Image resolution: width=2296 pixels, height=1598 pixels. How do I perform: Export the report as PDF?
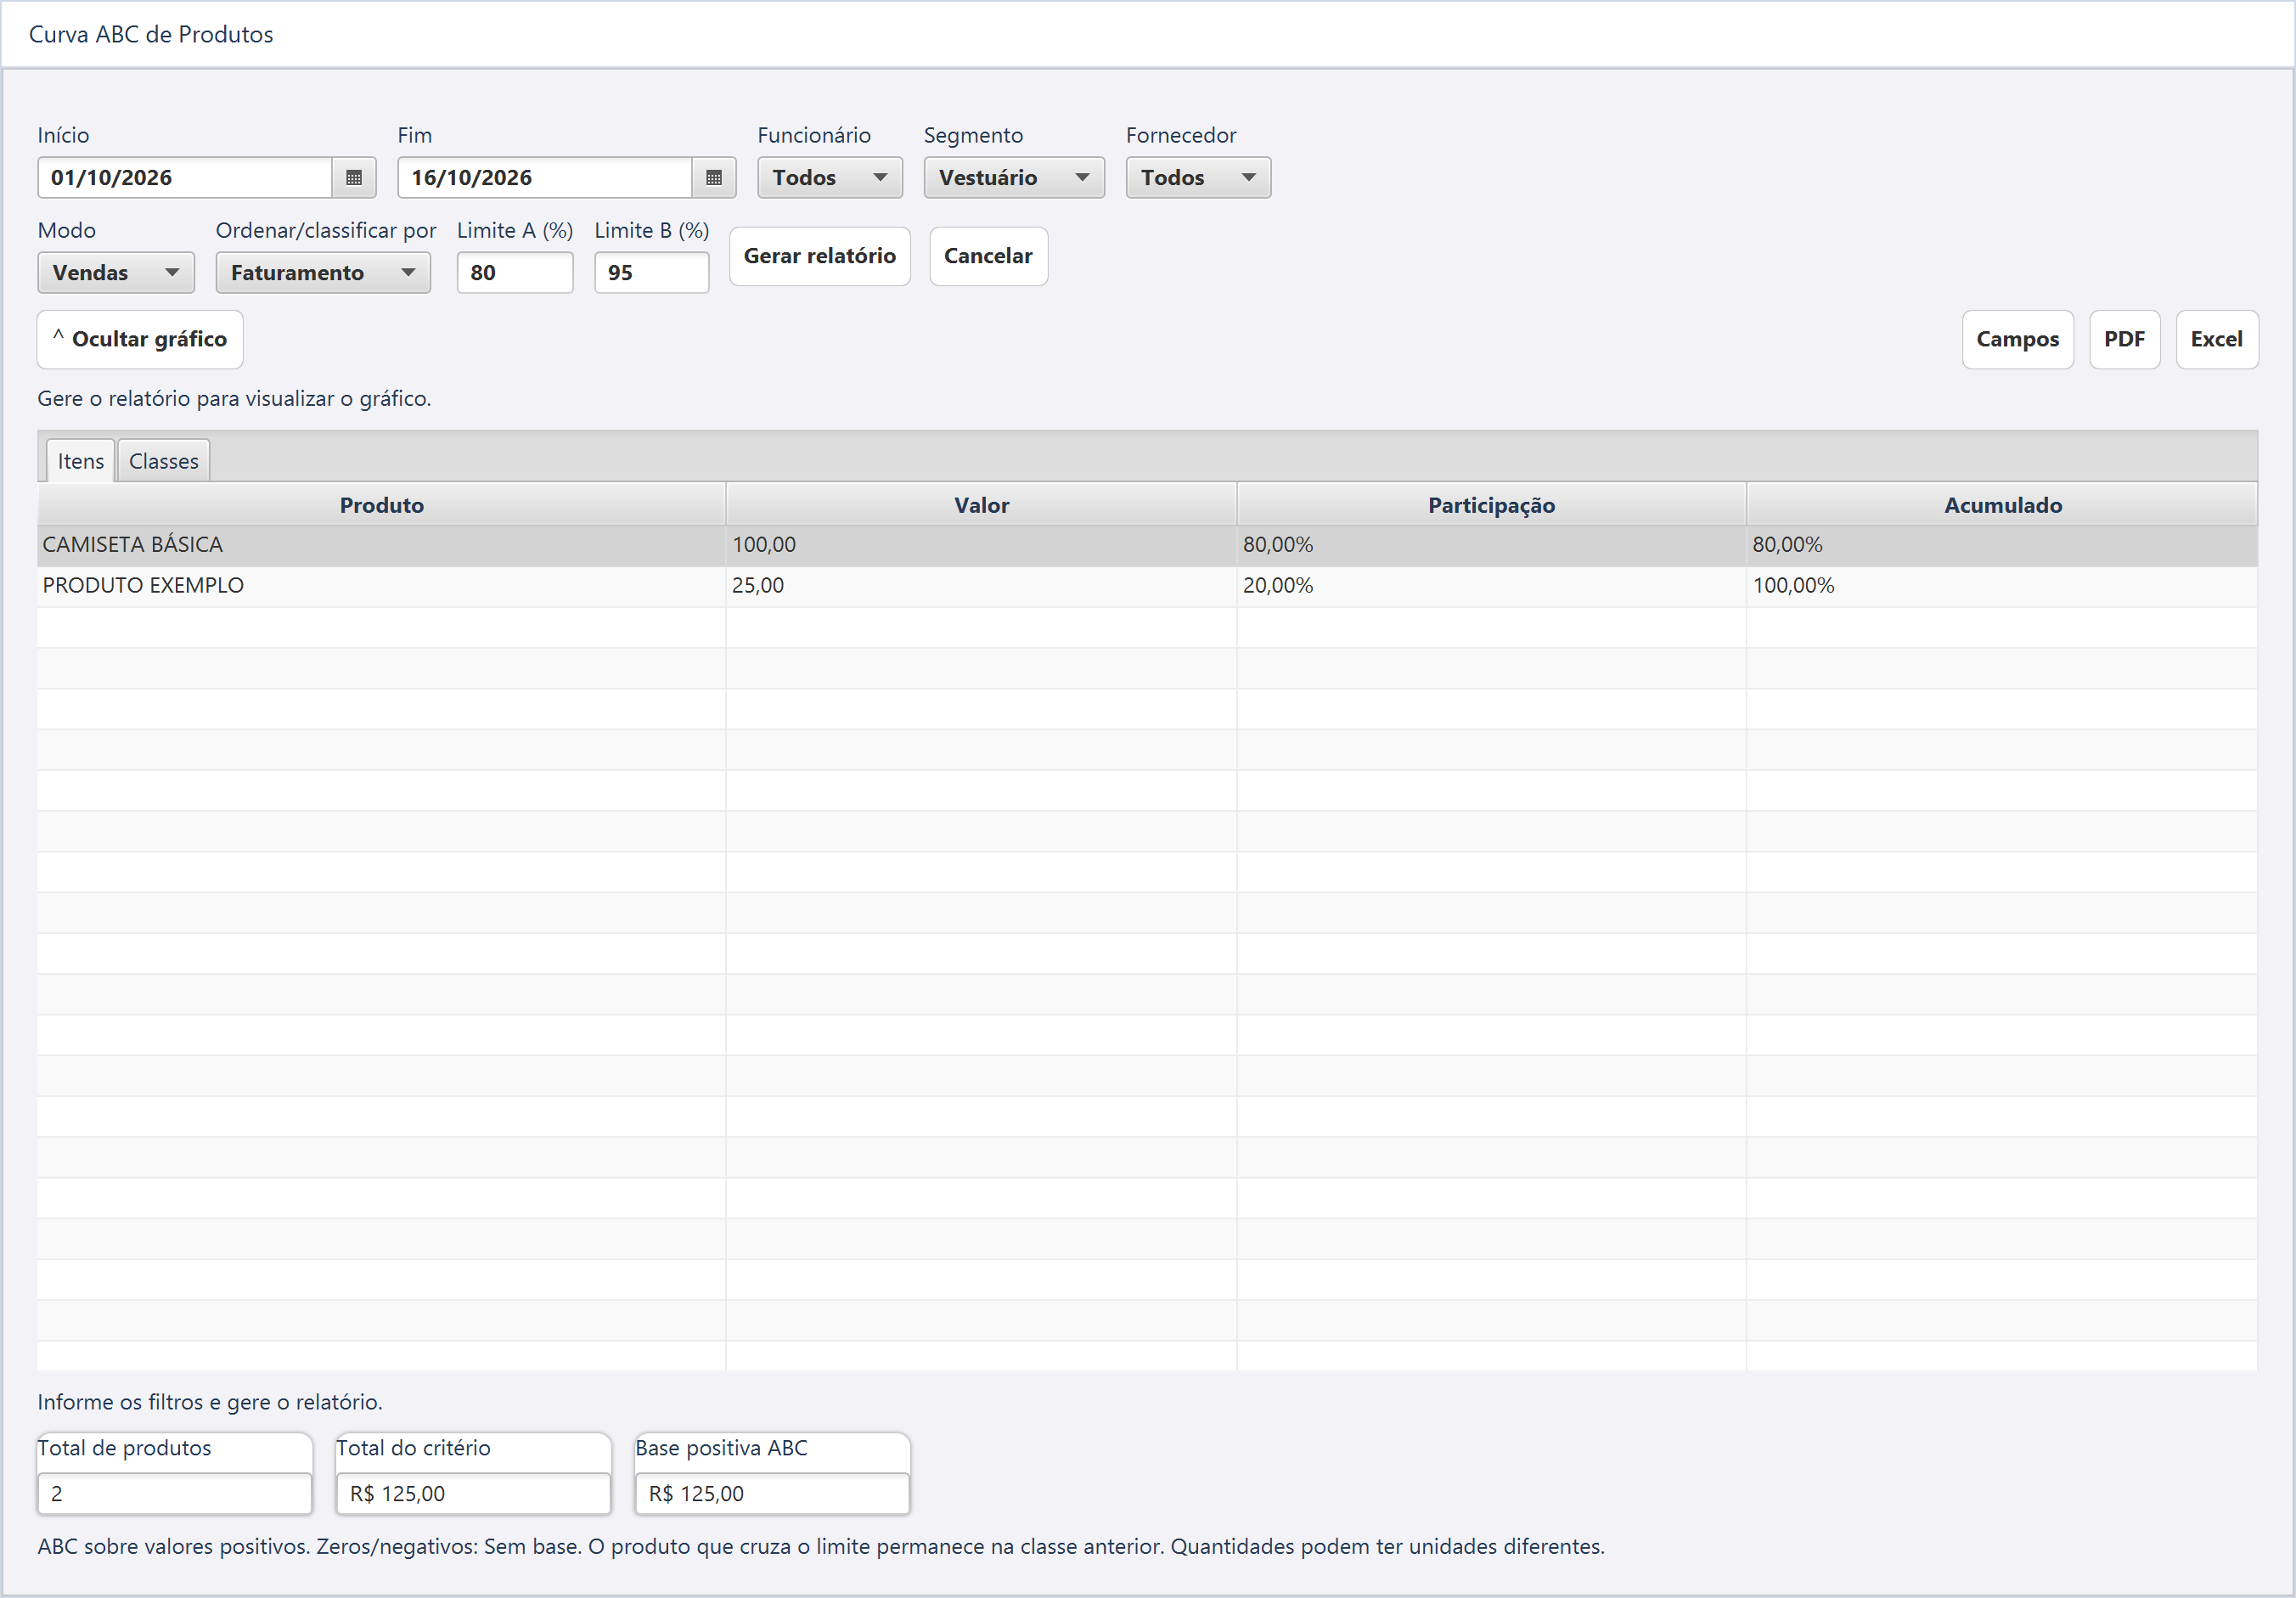point(2124,339)
